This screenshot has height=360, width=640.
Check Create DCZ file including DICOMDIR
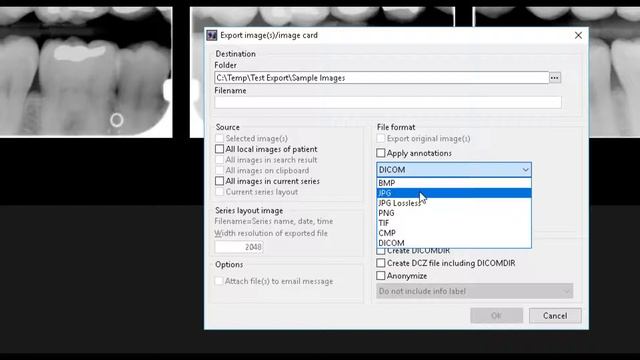(381, 263)
